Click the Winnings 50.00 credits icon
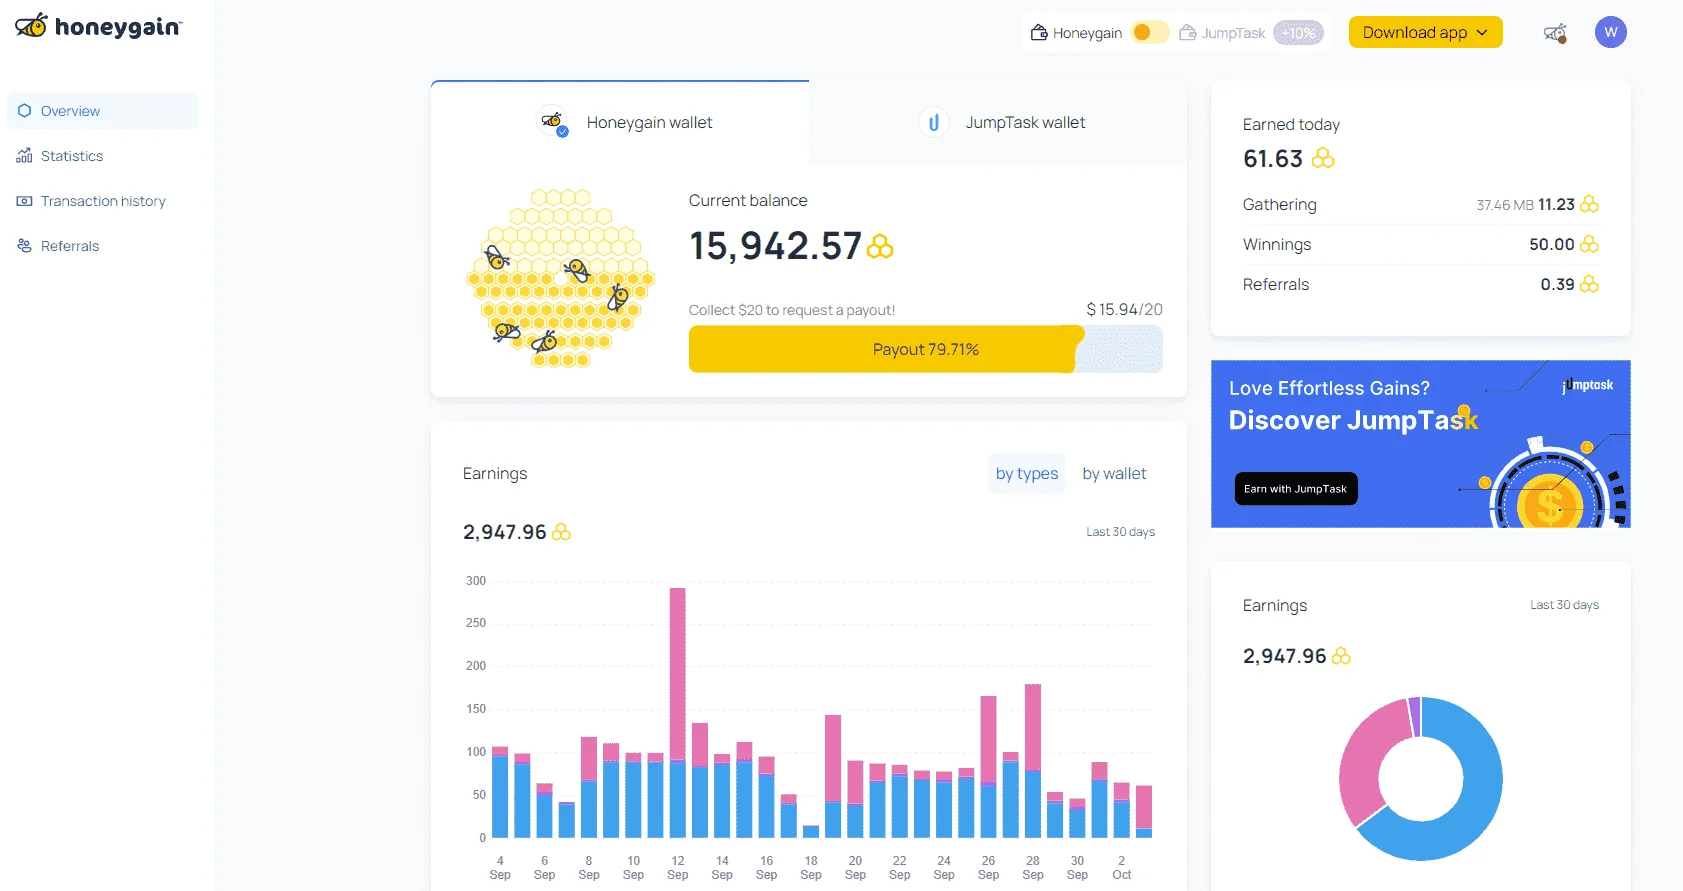The height and width of the screenshot is (891, 1683). pos(1589,244)
